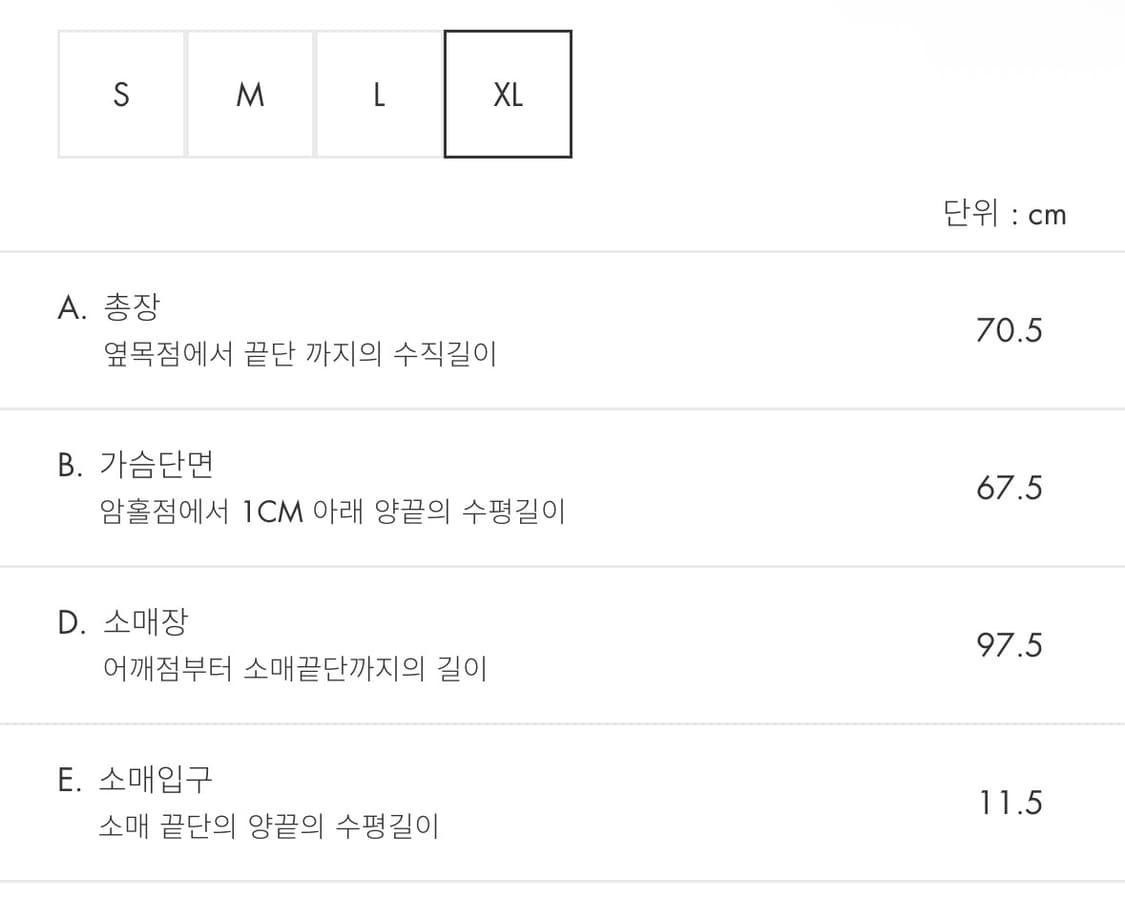This screenshot has width=1125, height=901.
Task: Click the 97.5 sleeve length value
Action: 1009,645
